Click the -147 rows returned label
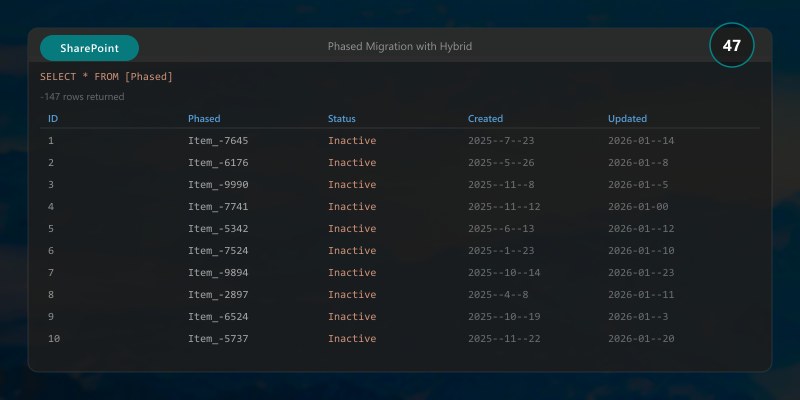This screenshot has width=800, height=400. pos(82,96)
